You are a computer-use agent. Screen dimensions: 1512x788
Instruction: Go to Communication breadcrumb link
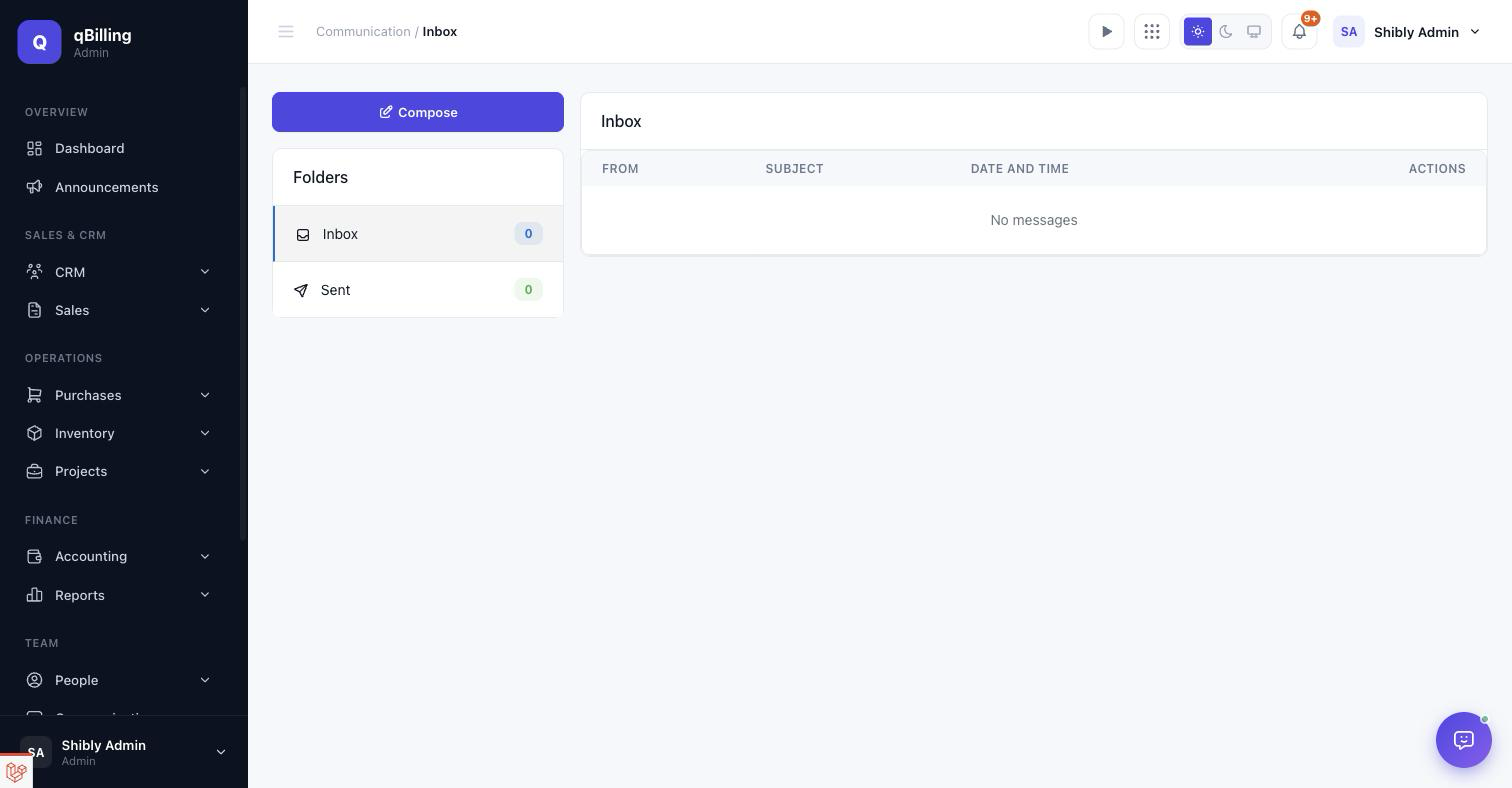tap(363, 32)
